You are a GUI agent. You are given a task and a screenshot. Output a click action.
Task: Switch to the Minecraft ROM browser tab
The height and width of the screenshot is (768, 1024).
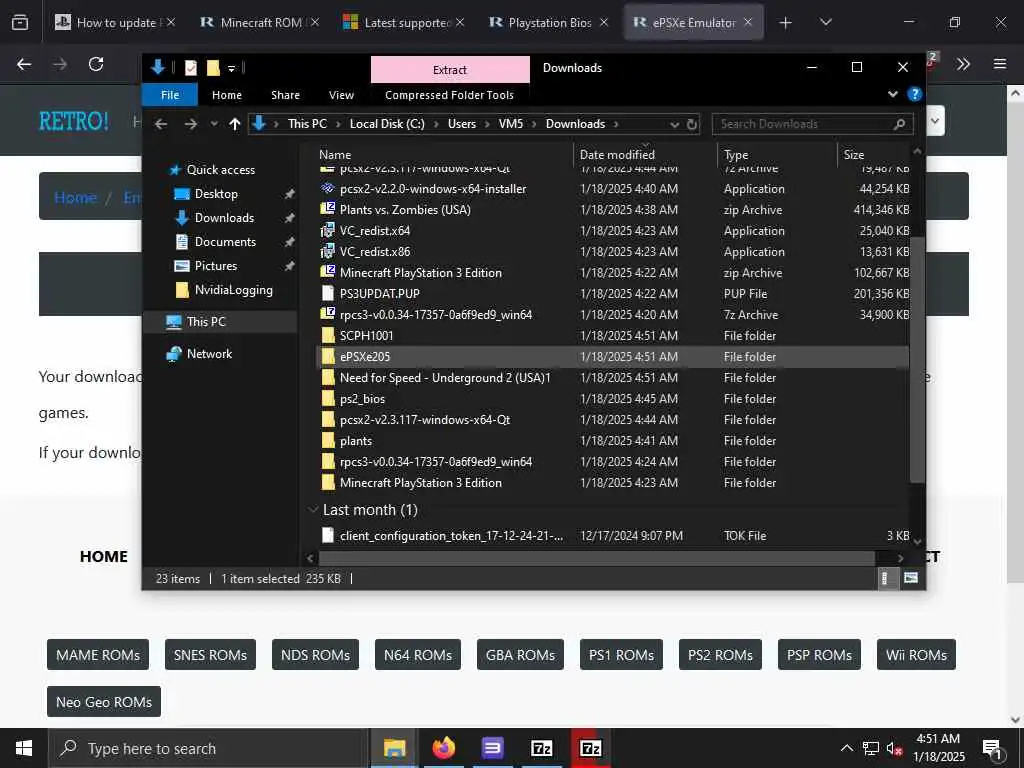261,23
